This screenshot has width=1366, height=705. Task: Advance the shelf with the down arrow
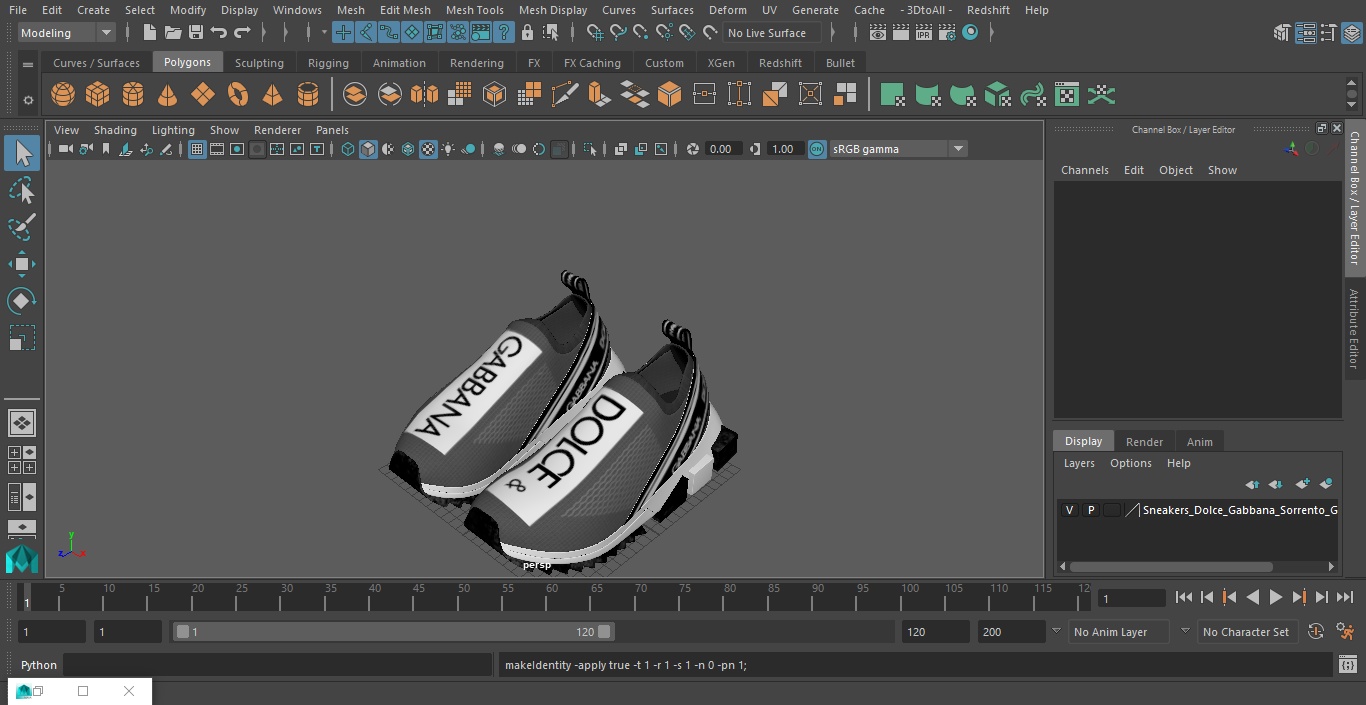(1352, 104)
